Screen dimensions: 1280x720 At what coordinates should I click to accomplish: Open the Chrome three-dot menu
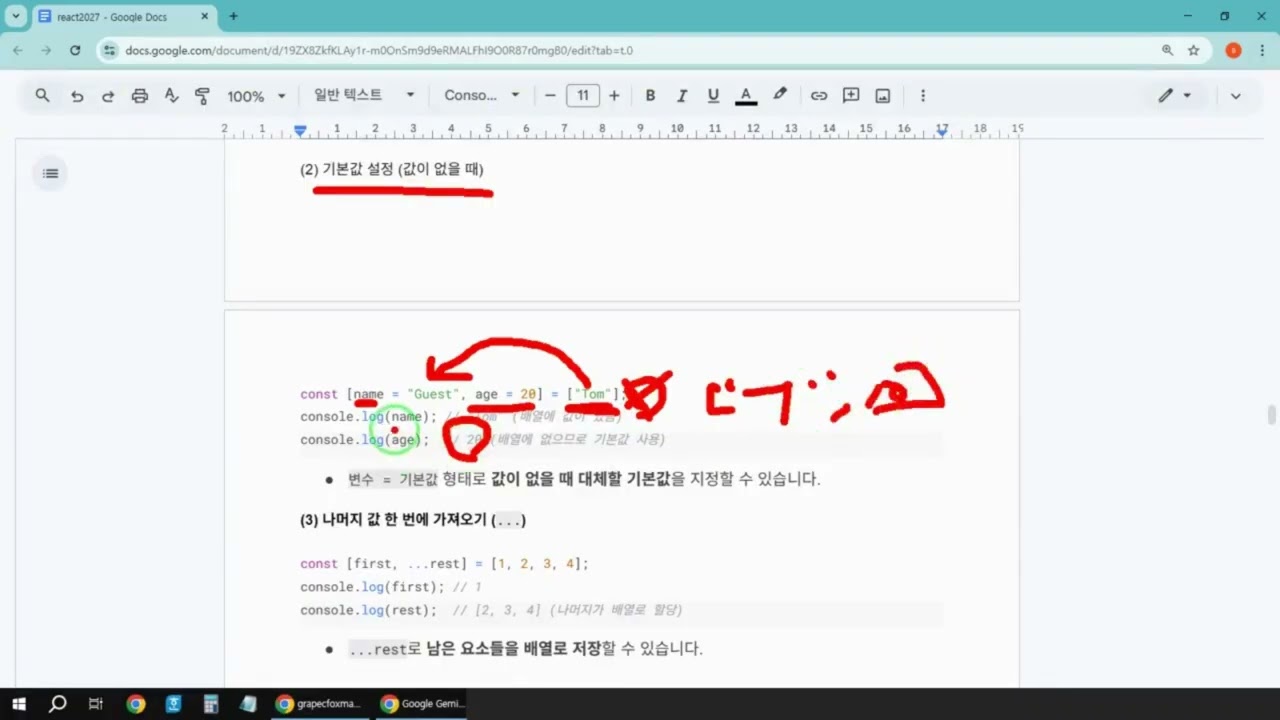[x=1261, y=50]
